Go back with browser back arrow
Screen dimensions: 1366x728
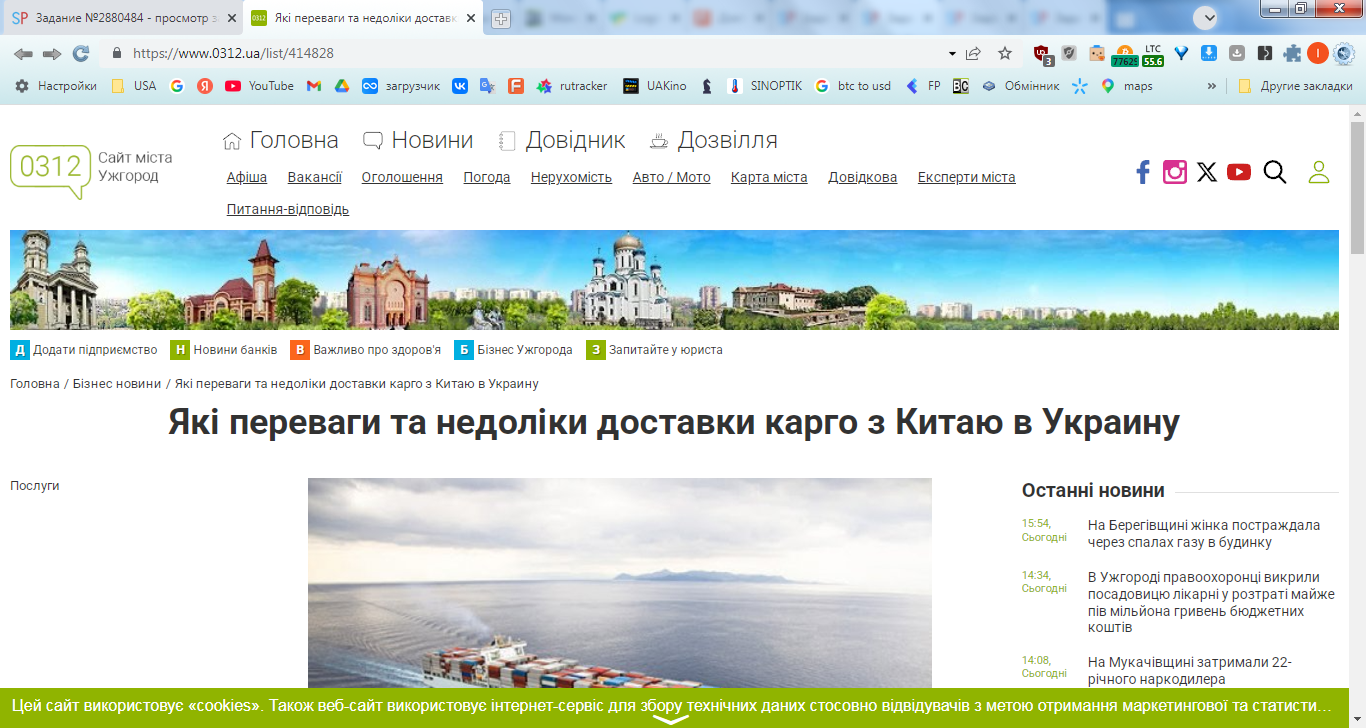pos(23,54)
